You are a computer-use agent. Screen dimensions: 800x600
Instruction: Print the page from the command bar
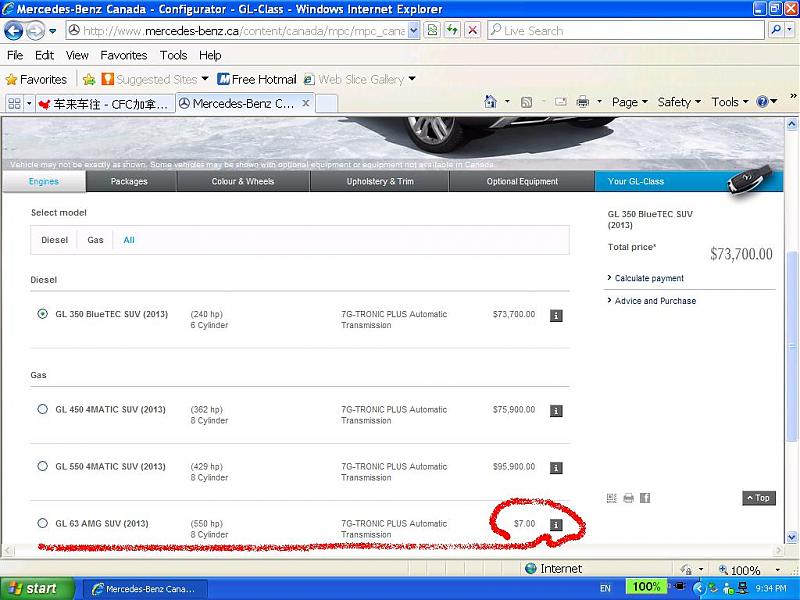[x=582, y=102]
